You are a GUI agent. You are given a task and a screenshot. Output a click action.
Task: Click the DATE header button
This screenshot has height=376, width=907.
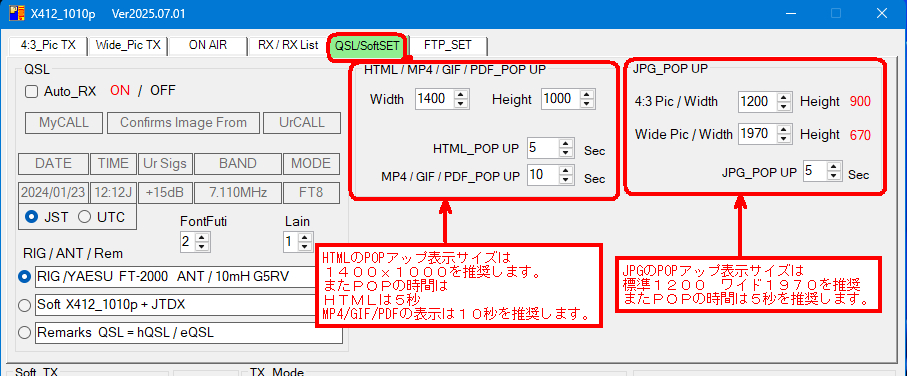[x=54, y=164]
